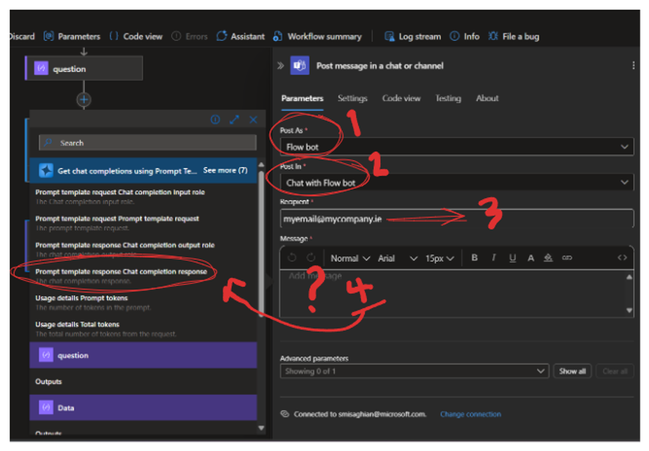The width and height of the screenshot is (649, 451).
Task: Open the Post As dropdown
Action: 457,147
